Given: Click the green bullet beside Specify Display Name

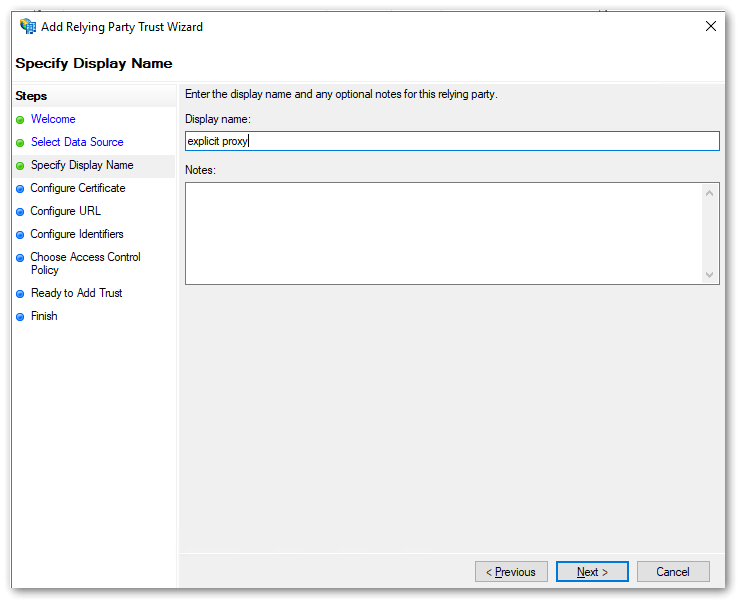Looking at the screenshot, I should [20, 166].
